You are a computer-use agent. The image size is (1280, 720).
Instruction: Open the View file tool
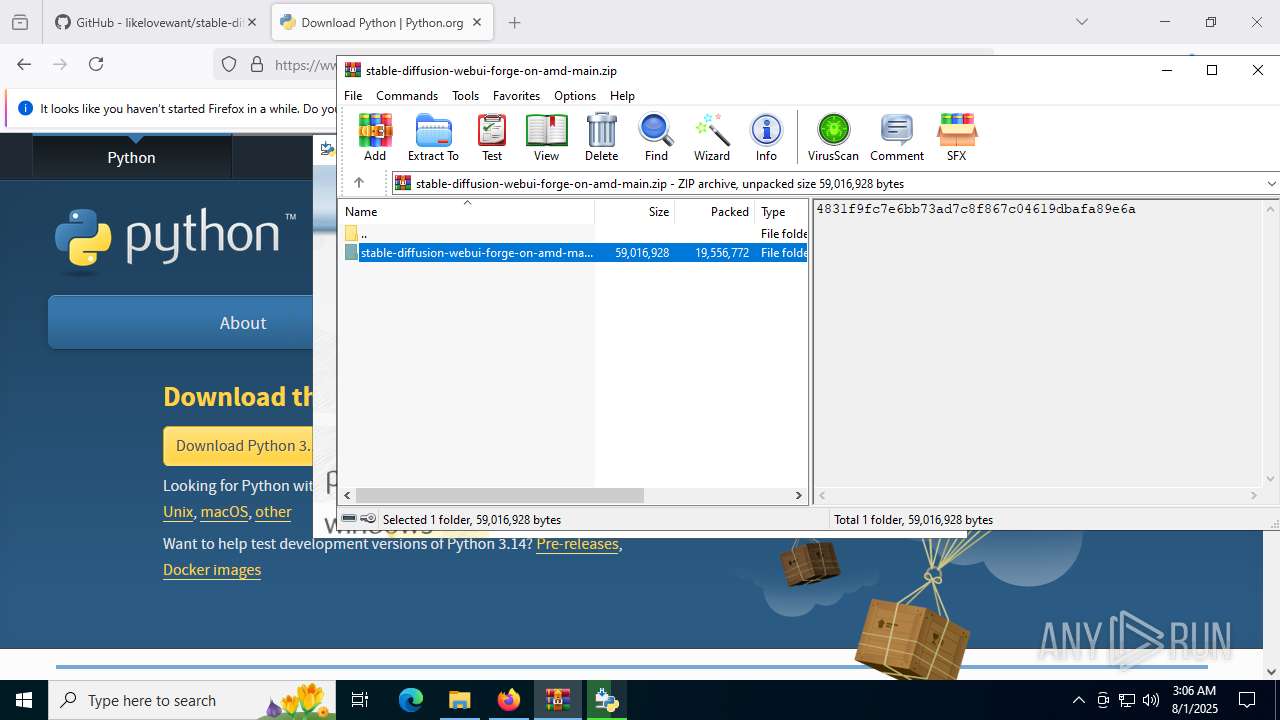click(x=546, y=137)
